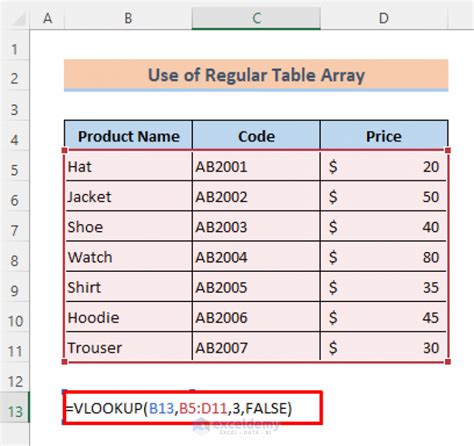
Task: Select code cell AB2002
Action: tap(256, 196)
